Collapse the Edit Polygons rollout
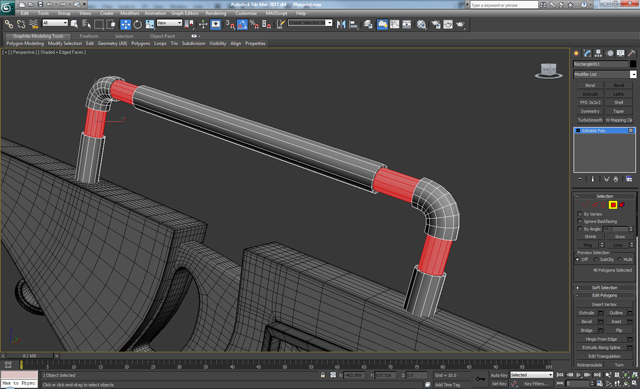This screenshot has width=640, height=389. [604, 296]
